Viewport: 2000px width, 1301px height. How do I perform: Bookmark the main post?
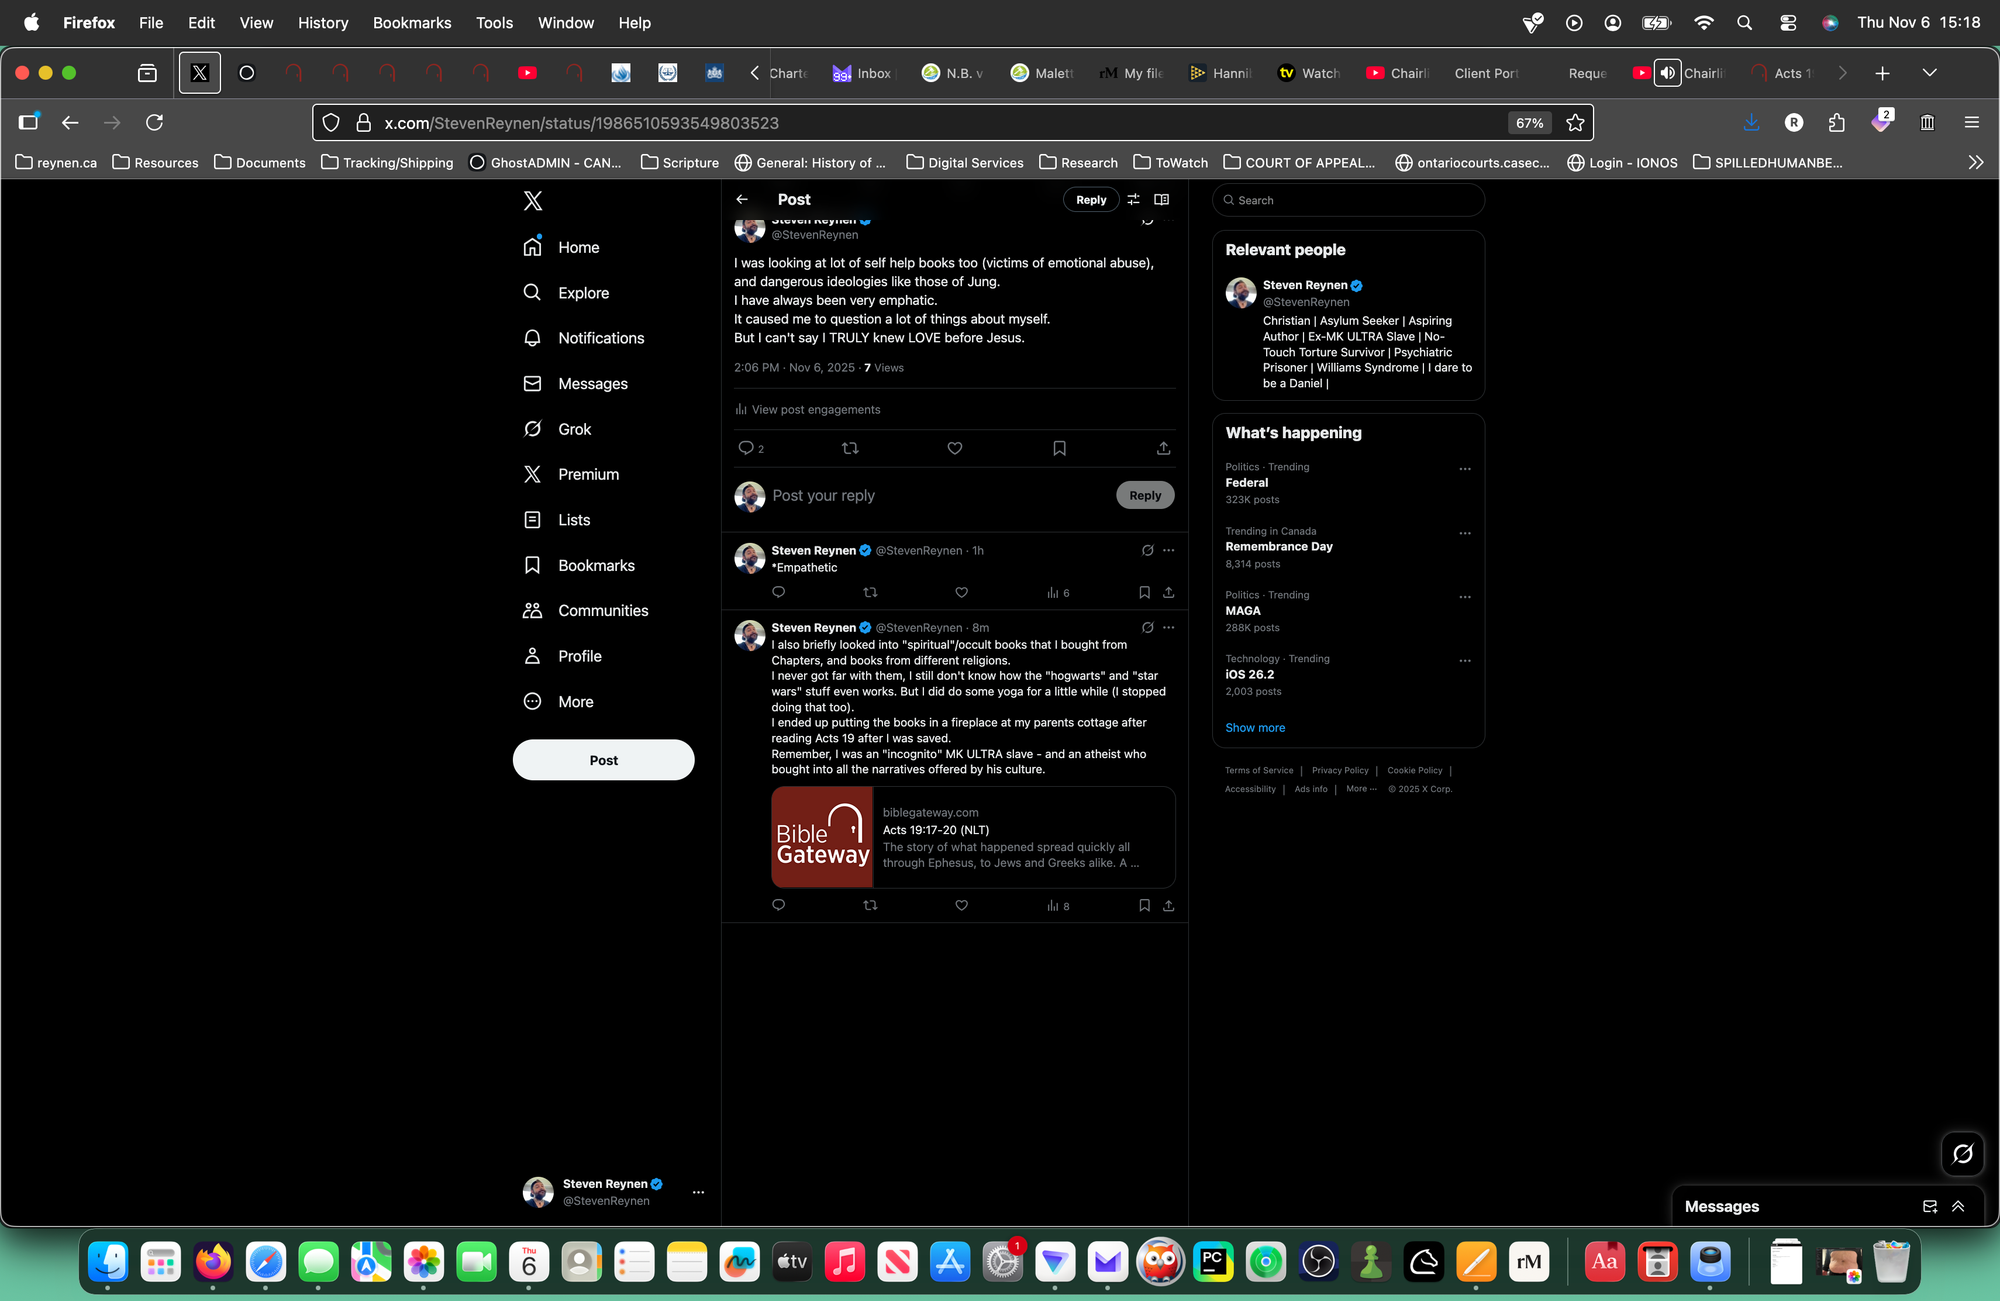[x=1059, y=448]
